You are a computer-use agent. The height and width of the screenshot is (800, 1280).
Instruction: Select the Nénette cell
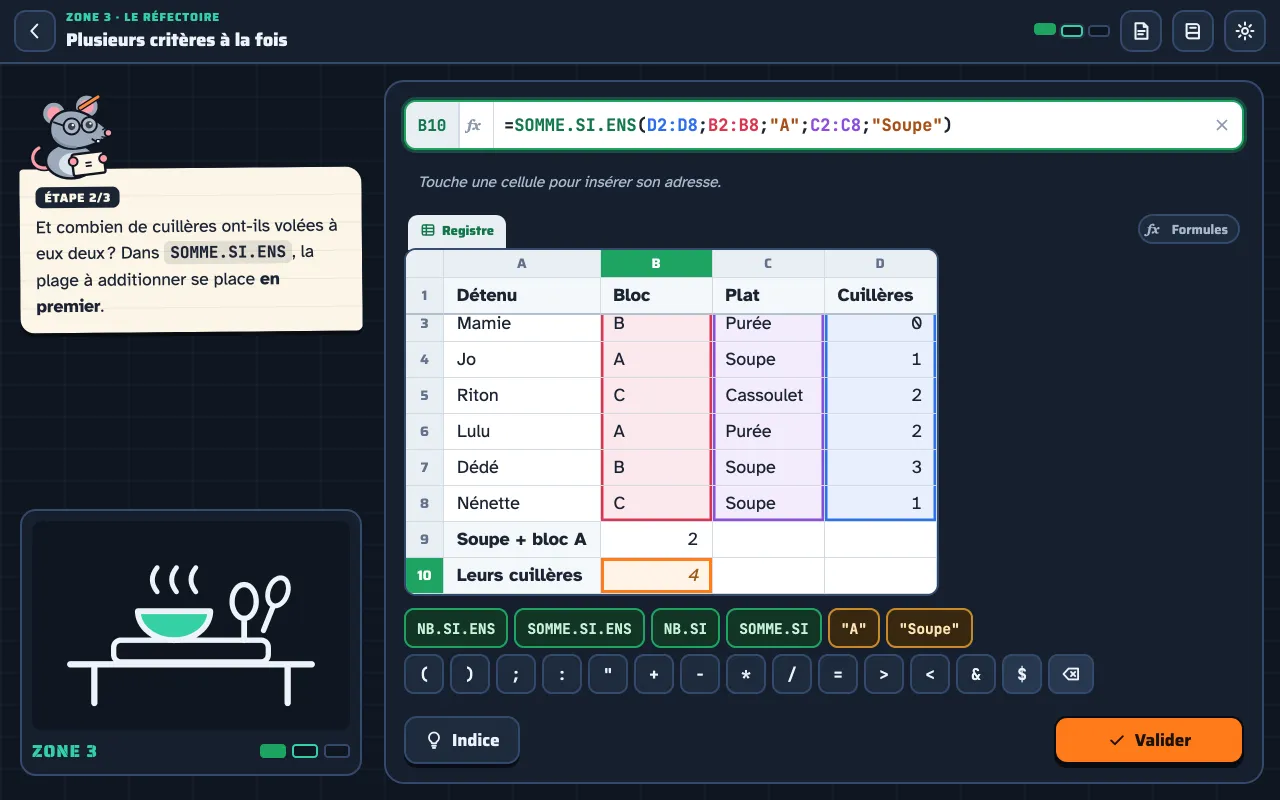522,503
